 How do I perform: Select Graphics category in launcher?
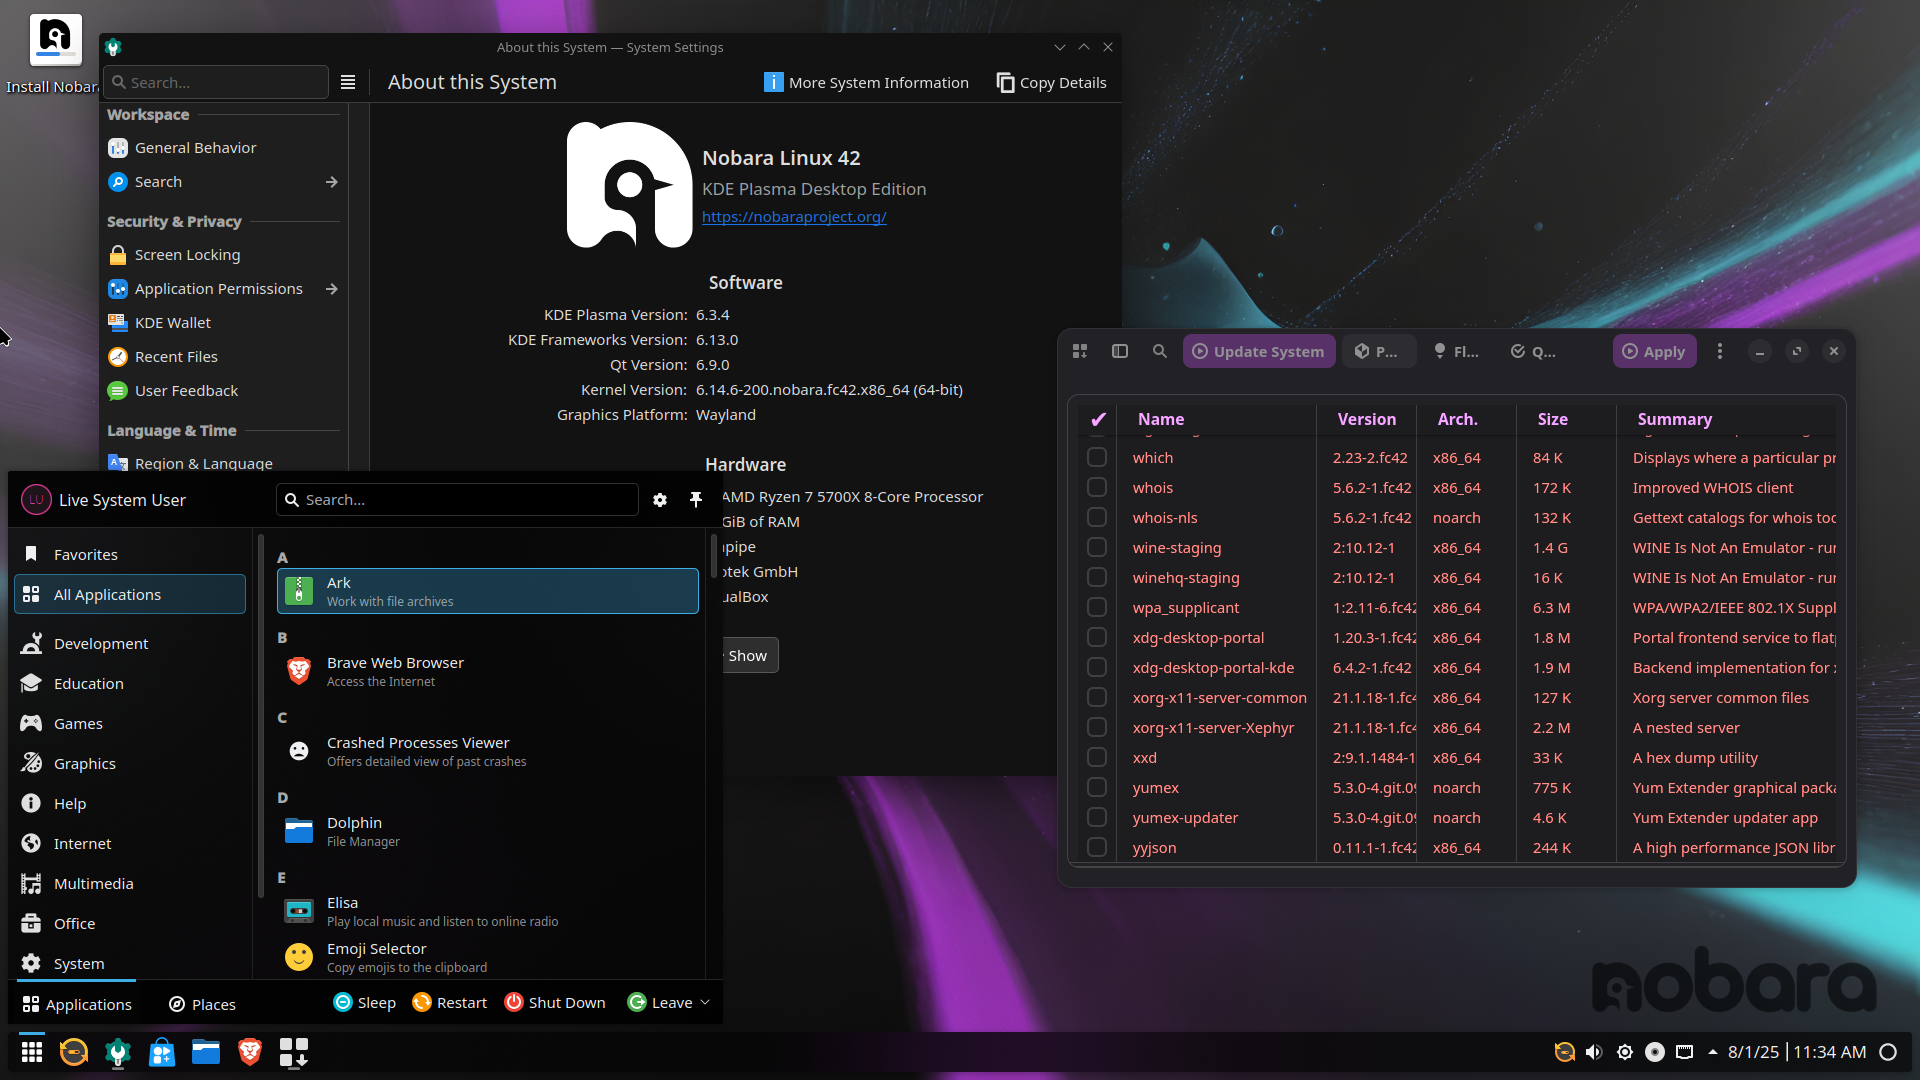point(130,763)
